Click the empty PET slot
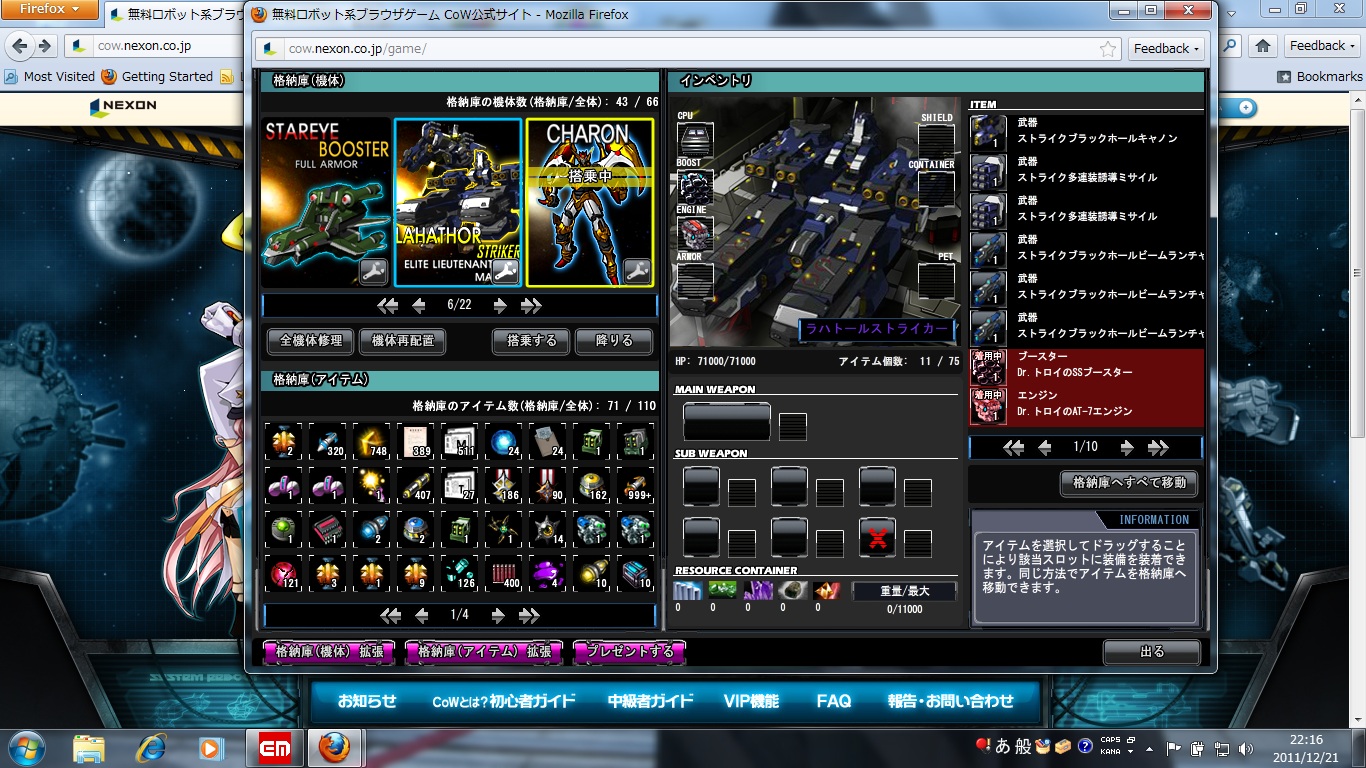Viewport: 1366px width, 768px height. click(936, 281)
